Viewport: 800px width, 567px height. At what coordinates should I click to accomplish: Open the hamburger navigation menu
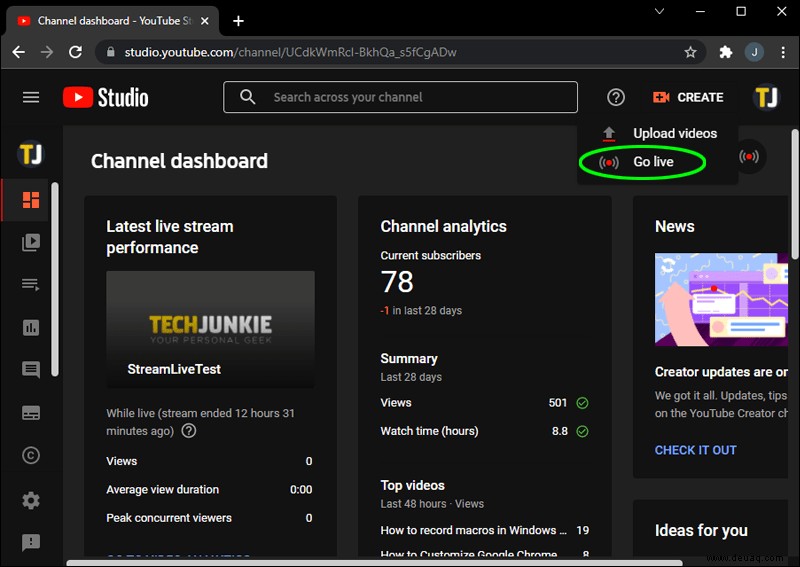click(31, 97)
